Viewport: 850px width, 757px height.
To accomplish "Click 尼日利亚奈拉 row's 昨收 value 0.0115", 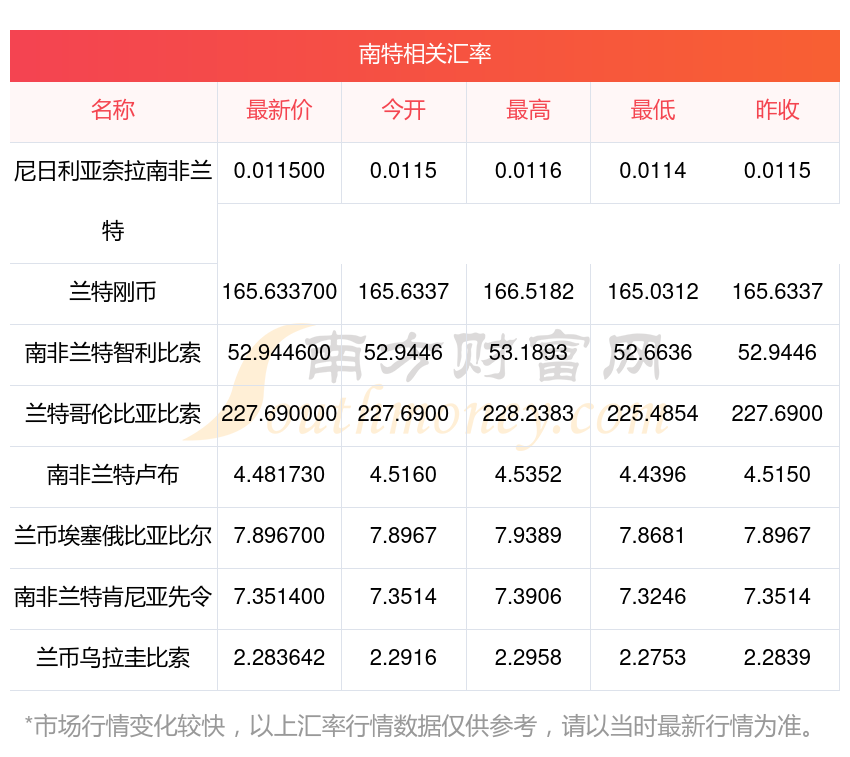I will pos(777,171).
